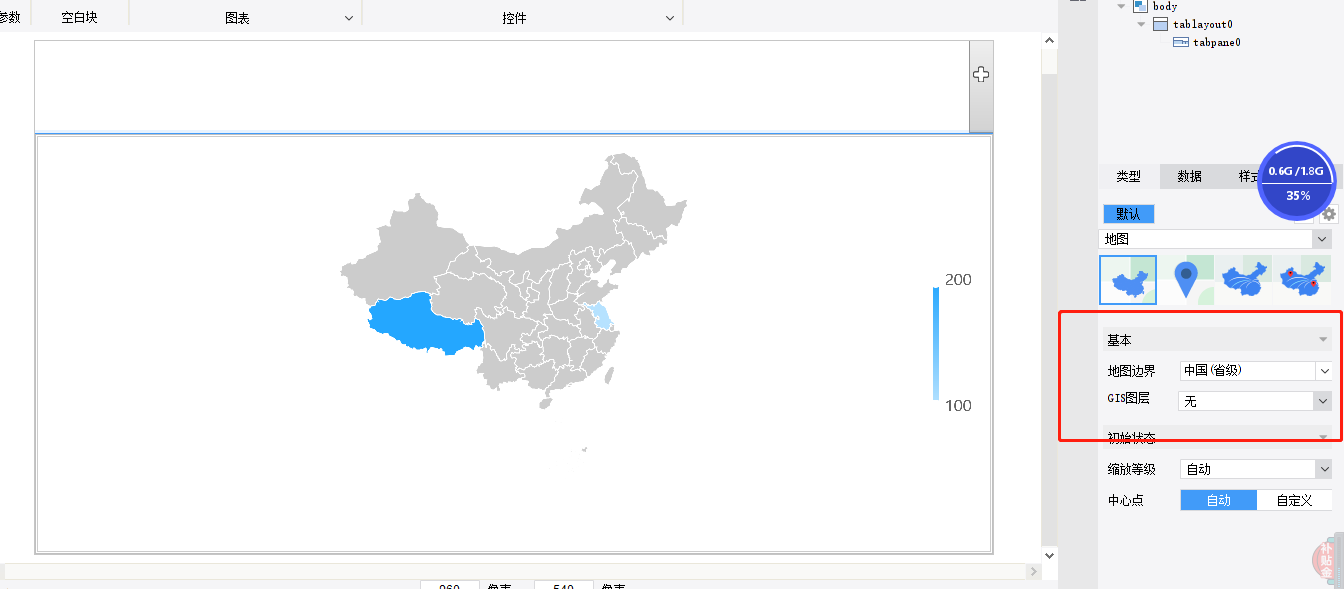The width and height of the screenshot is (1344, 589).
Task: Click the body node icon
Action: (1140, 6)
